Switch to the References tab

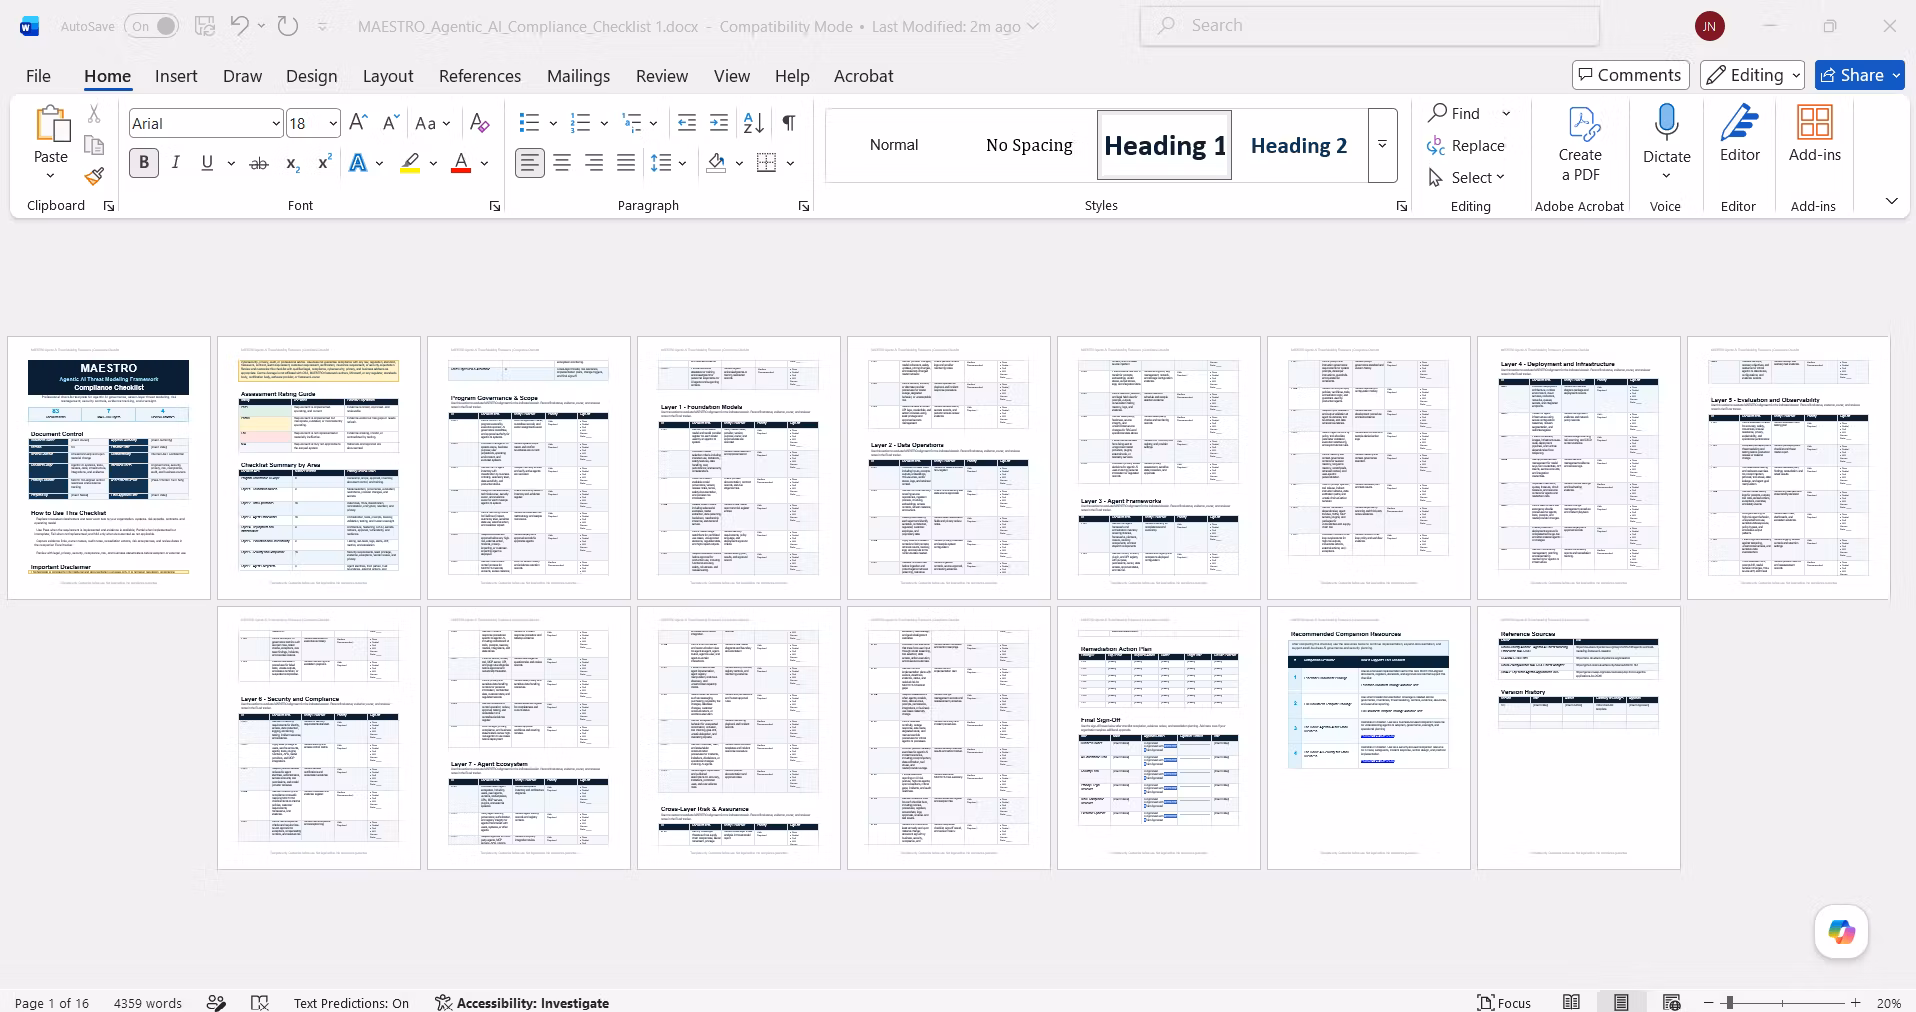480,76
